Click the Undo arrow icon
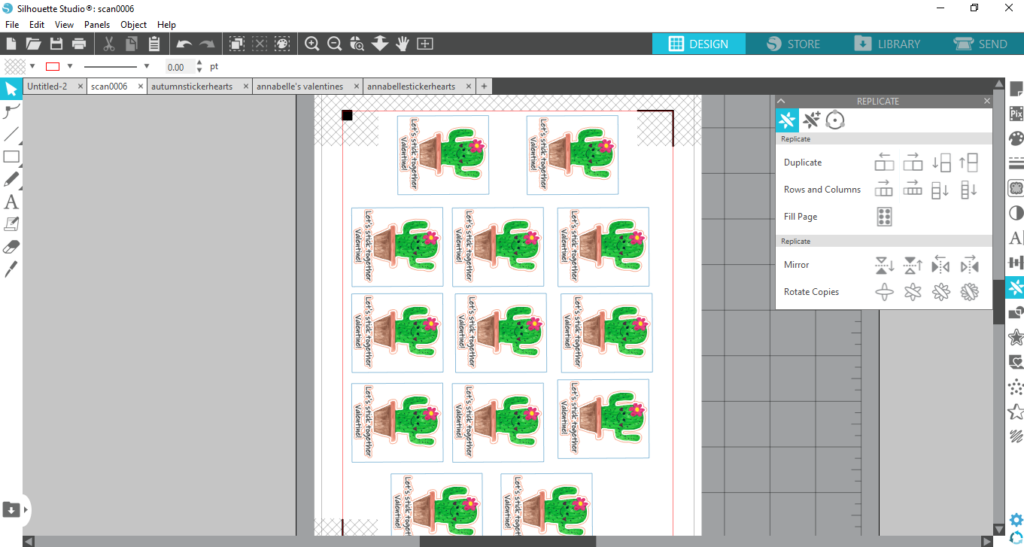Screen dimensions: 1024x547 (x=184, y=44)
